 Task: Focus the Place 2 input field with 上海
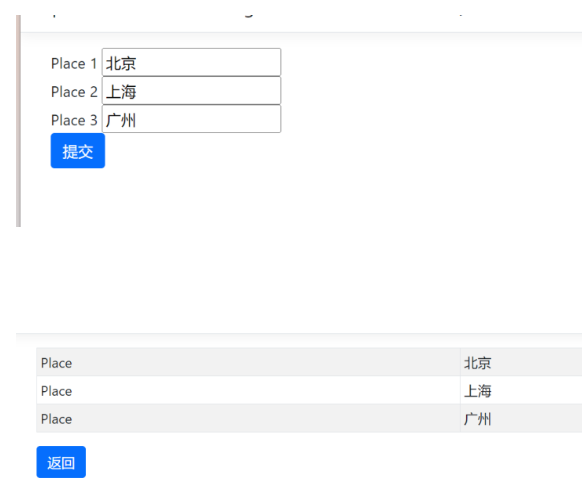click(x=191, y=91)
